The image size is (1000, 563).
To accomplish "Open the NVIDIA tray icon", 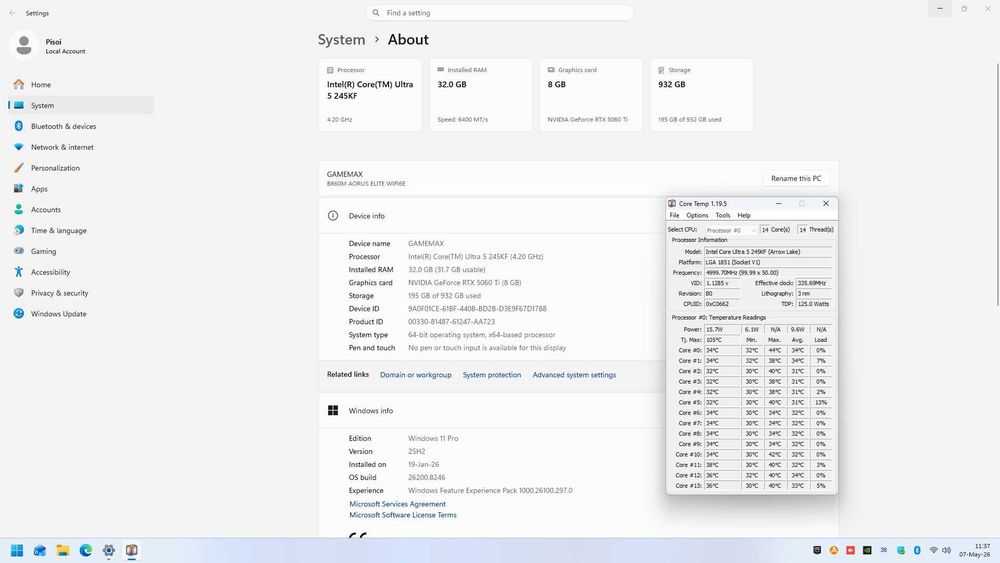I will pyautogui.click(x=867, y=550).
